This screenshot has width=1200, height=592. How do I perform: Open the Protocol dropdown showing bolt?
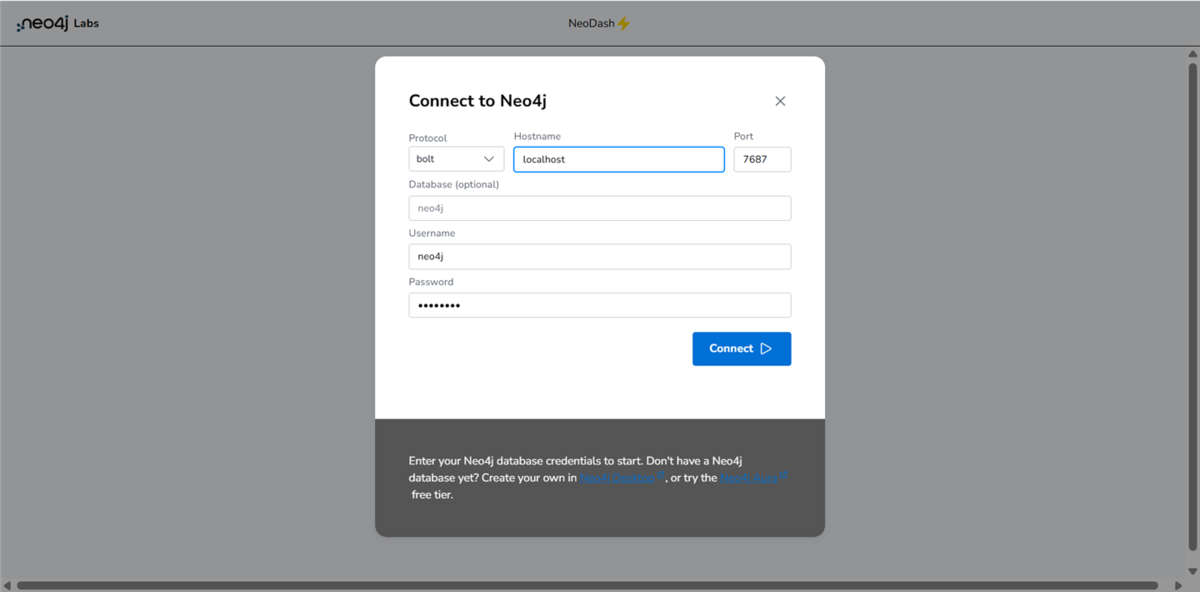coord(456,159)
